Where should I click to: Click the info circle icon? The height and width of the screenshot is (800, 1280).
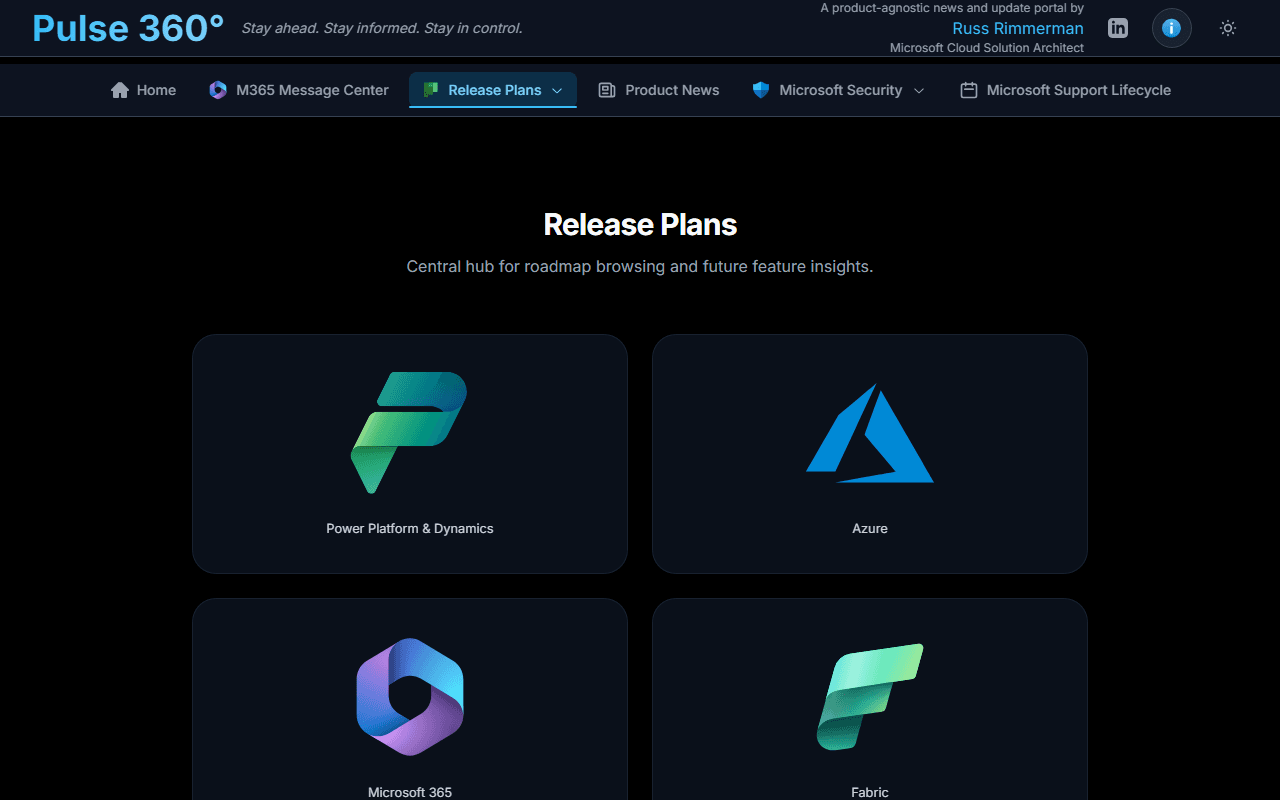(1172, 28)
